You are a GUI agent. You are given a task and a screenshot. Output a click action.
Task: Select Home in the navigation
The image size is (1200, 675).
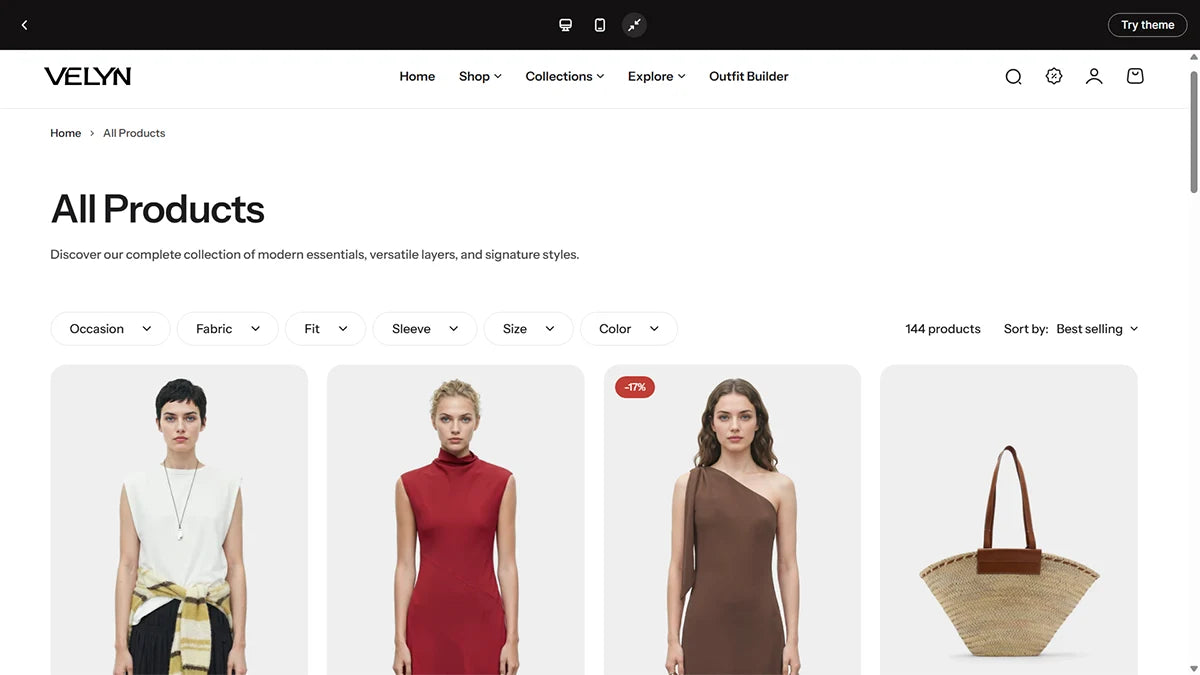417,75
